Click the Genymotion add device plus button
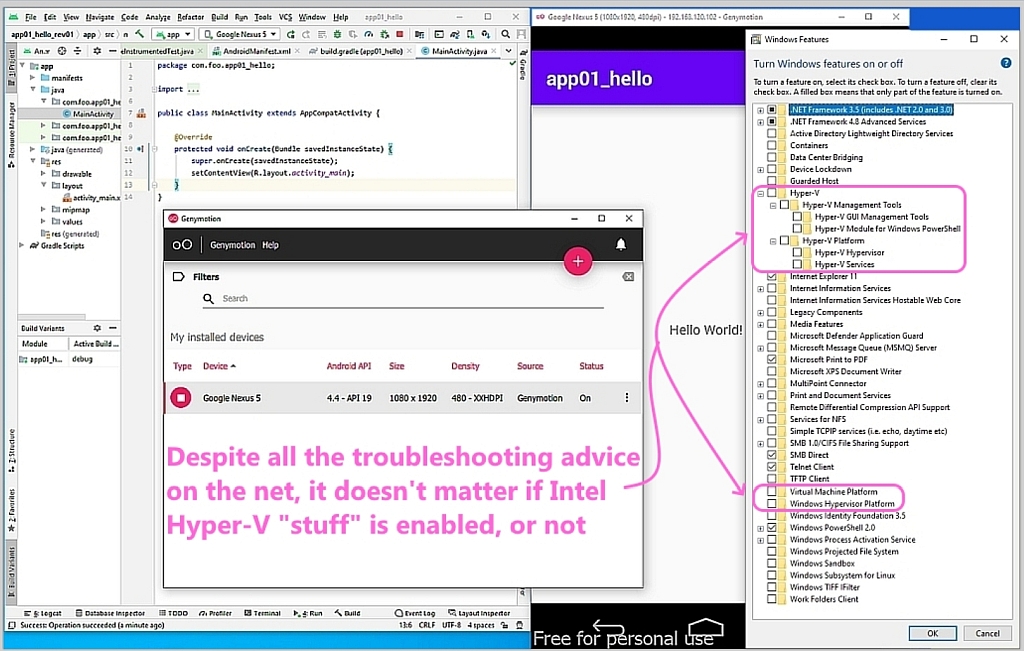 578,261
